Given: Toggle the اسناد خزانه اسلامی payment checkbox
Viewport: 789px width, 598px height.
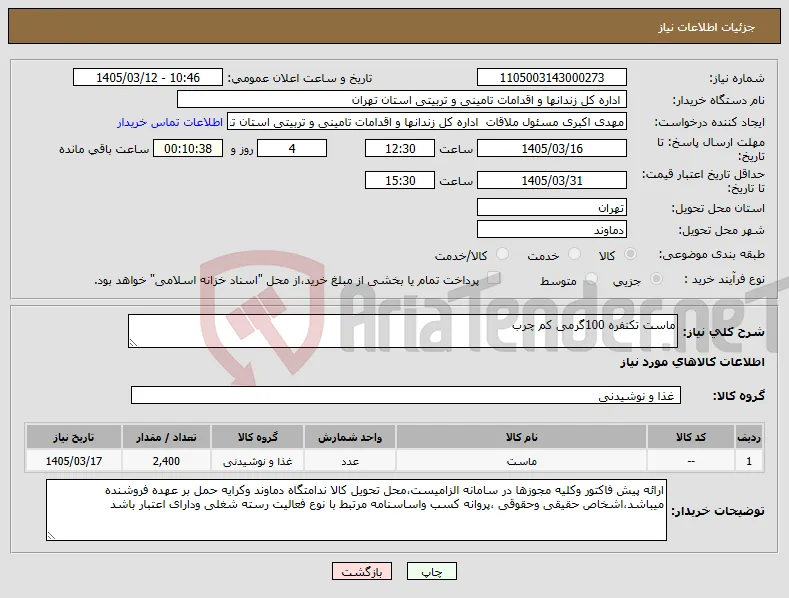Looking at the screenshot, I should point(494,278).
